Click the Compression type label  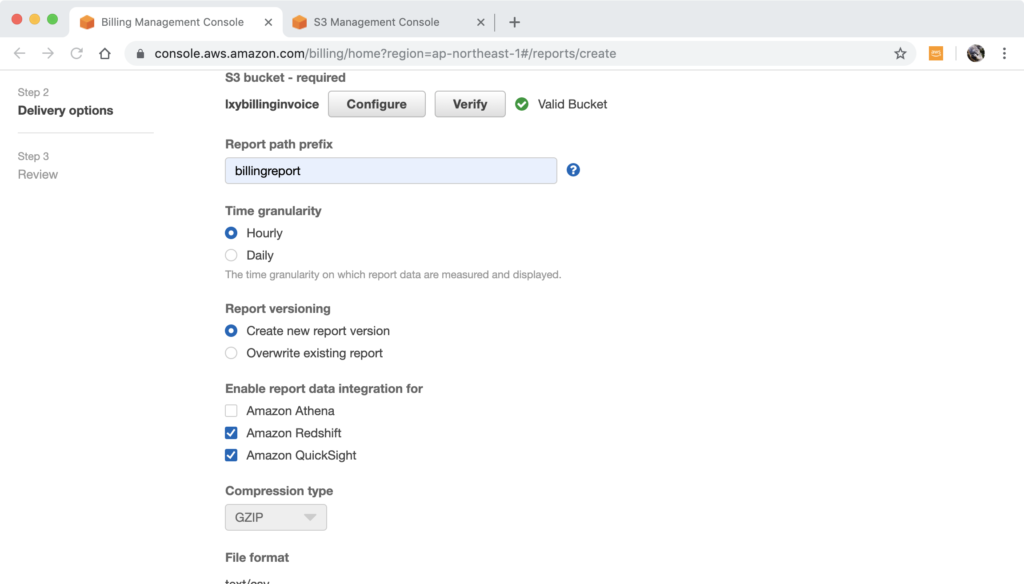point(279,491)
